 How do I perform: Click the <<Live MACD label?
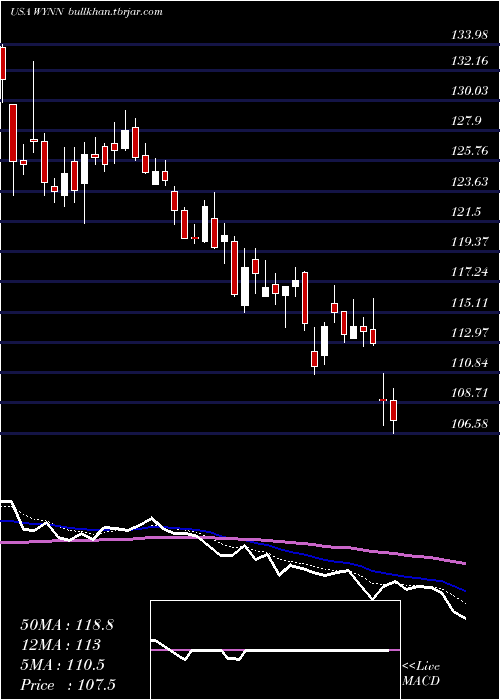(421, 674)
